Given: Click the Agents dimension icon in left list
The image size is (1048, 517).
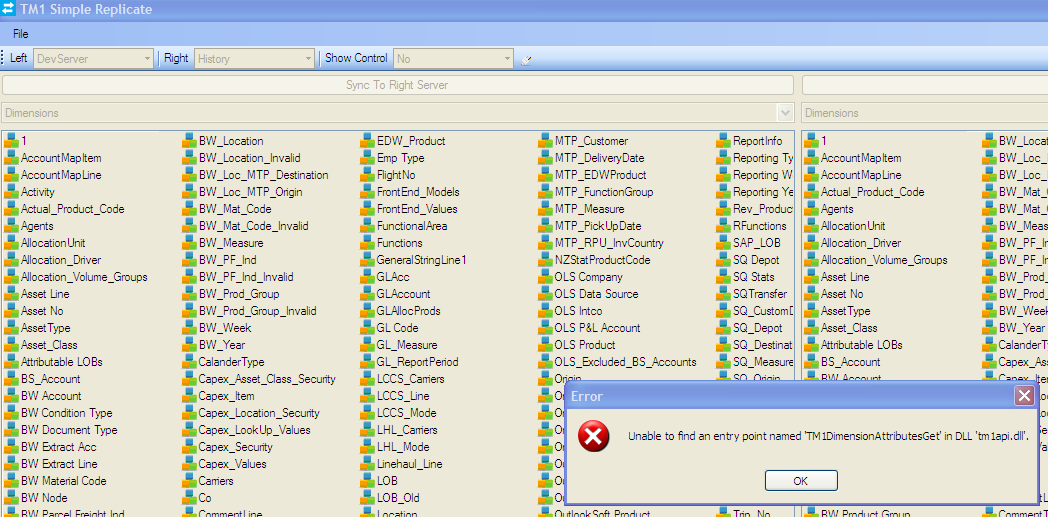Looking at the screenshot, I should click(x=10, y=226).
